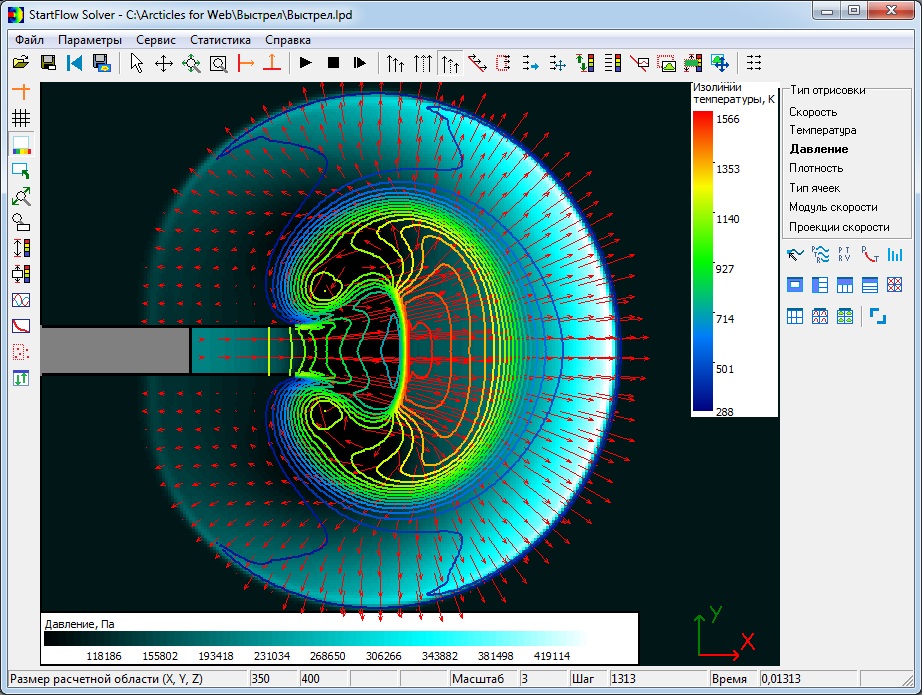The width and height of the screenshot is (922, 695).
Task: Toggle the grid display sidebar icon
Action: point(21,118)
